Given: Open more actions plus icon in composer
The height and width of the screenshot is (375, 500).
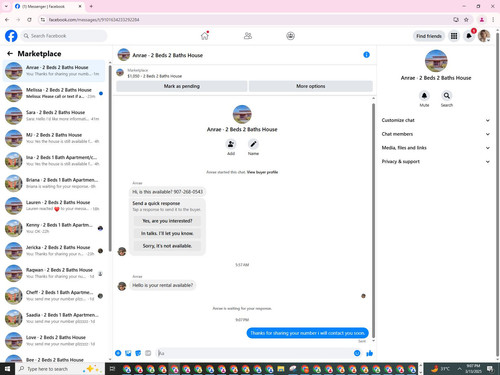Looking at the screenshot, I should pyautogui.click(x=118, y=353).
